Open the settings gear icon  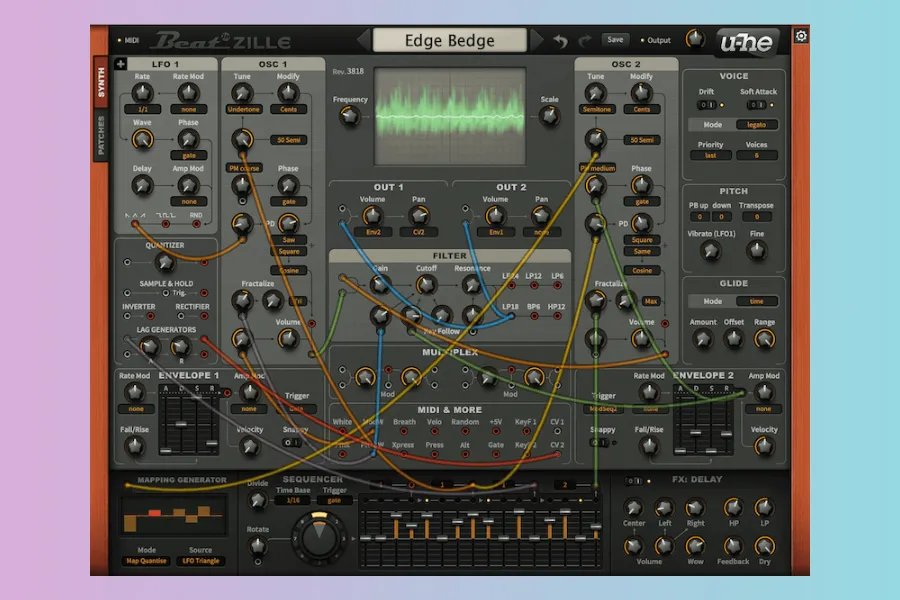801,36
